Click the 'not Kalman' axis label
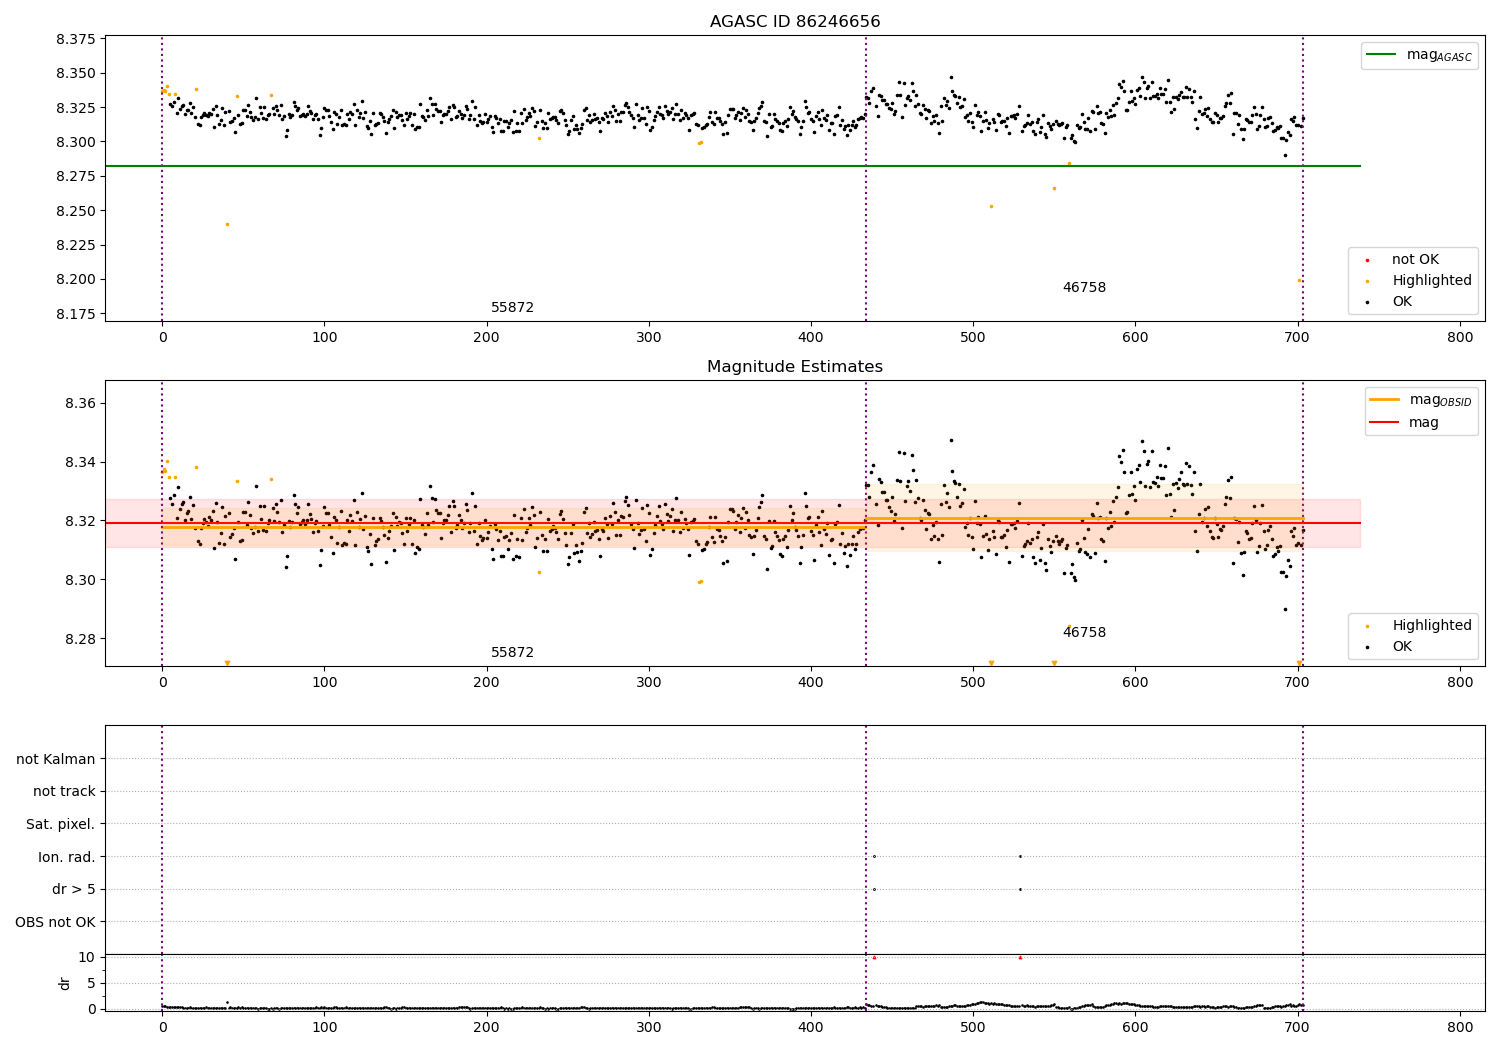 56,759
